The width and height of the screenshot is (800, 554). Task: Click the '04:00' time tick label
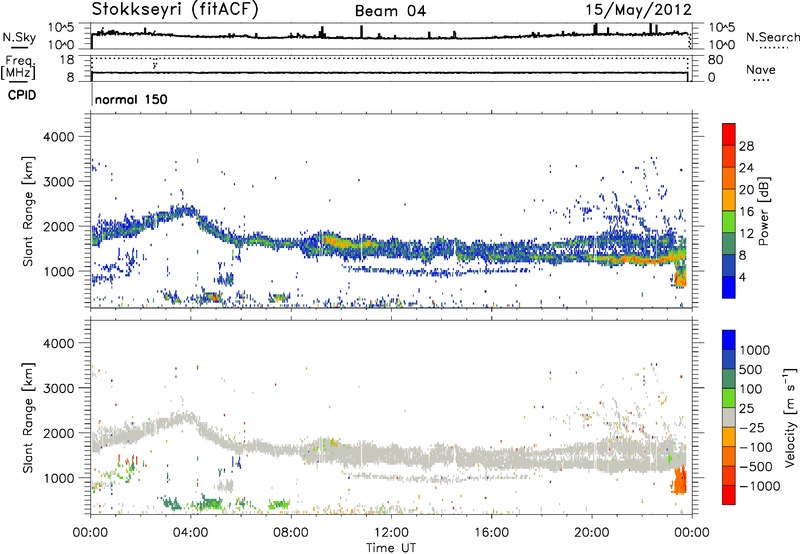click(x=190, y=533)
